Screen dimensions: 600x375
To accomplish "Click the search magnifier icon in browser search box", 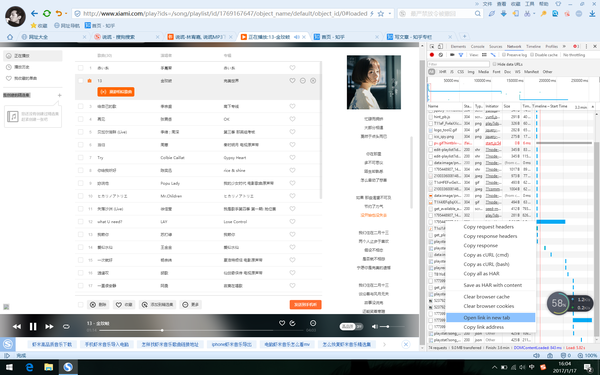I will (478, 13).
